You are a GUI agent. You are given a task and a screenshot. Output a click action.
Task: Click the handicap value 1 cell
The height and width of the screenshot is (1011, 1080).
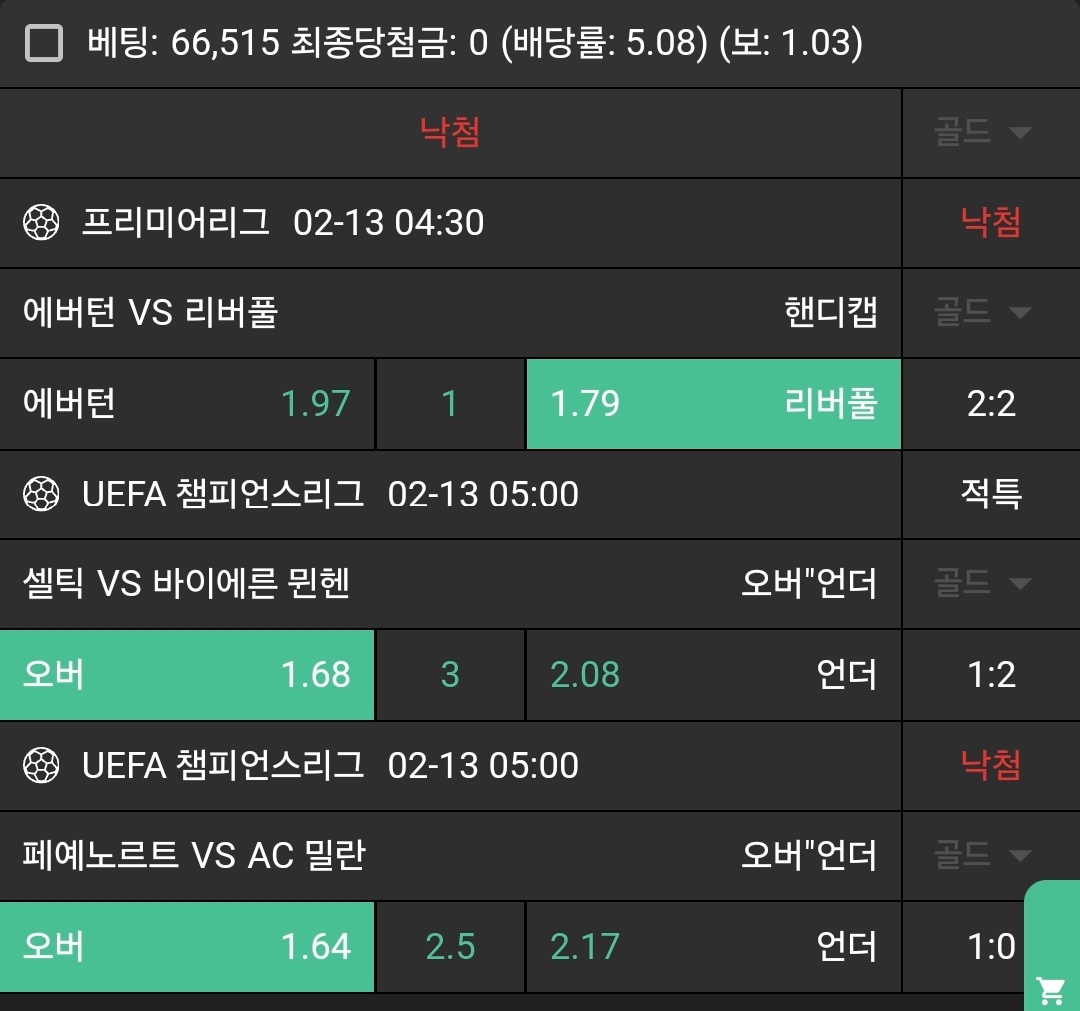click(x=450, y=404)
